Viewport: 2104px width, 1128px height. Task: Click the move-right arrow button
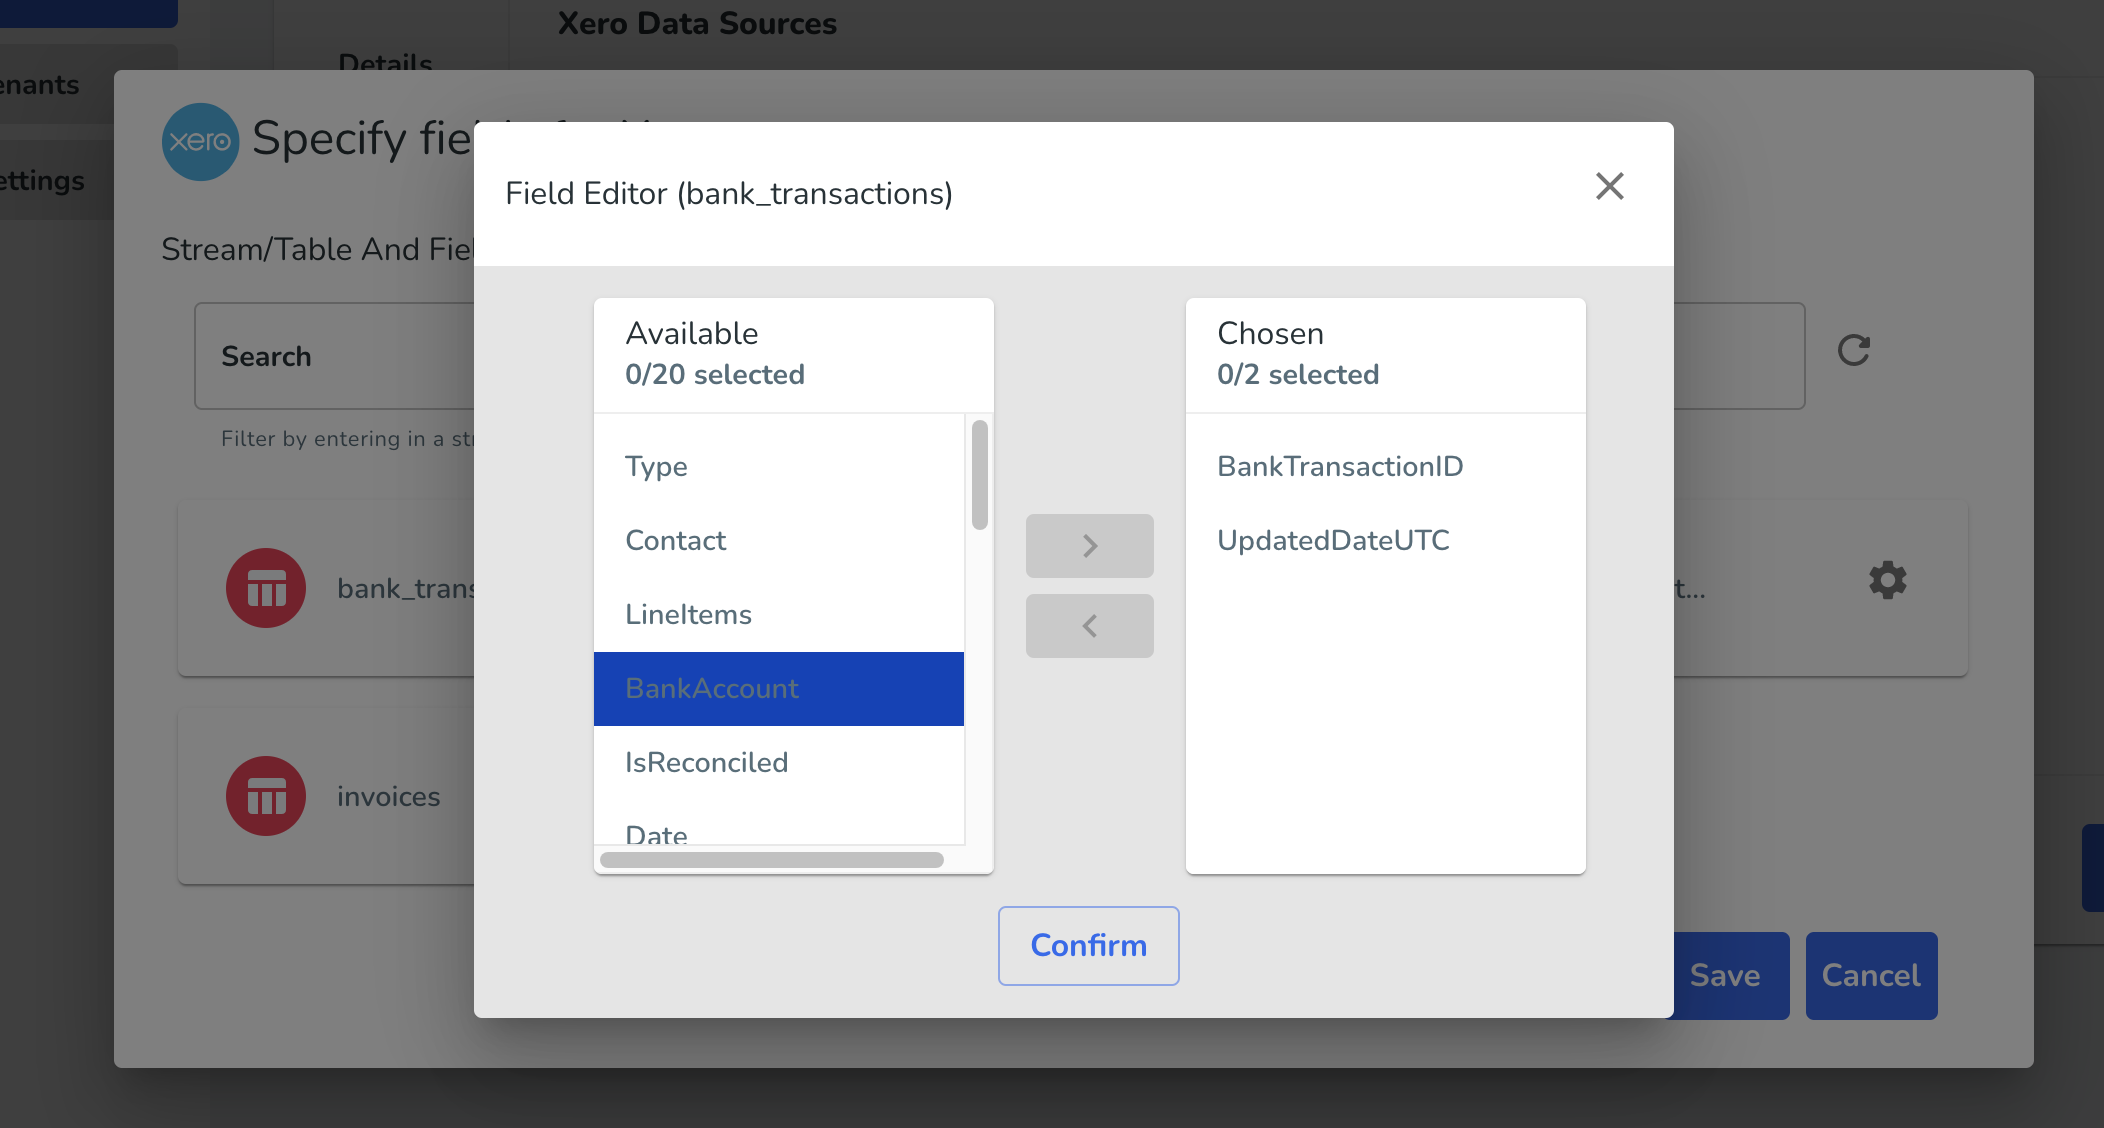[x=1089, y=546]
